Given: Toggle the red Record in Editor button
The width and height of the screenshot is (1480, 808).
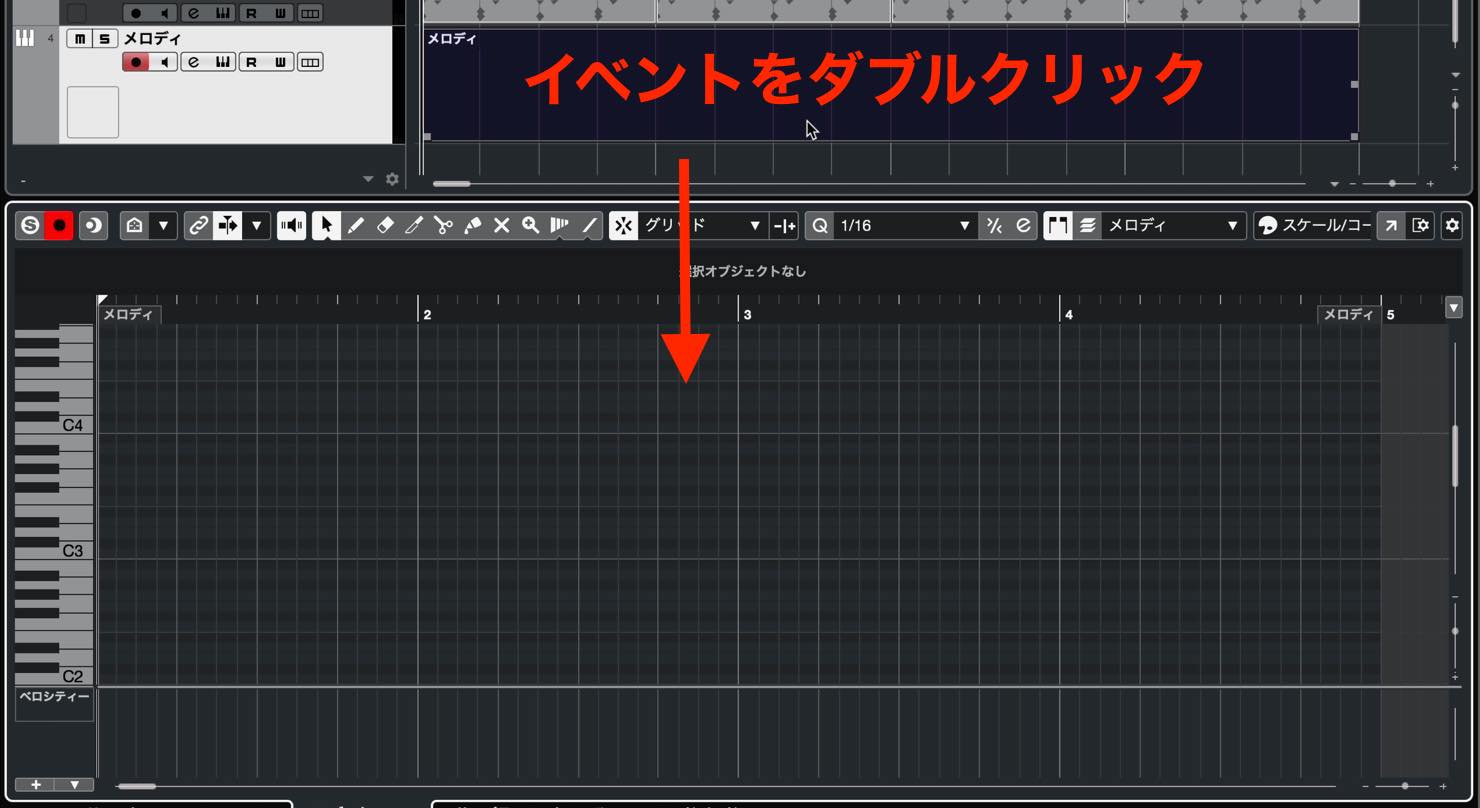Looking at the screenshot, I should coord(59,226).
